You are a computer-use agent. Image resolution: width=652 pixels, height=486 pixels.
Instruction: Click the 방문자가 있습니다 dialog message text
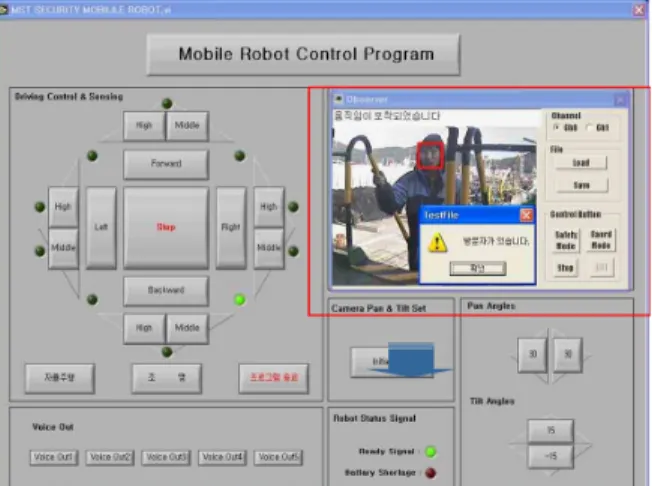coord(496,241)
